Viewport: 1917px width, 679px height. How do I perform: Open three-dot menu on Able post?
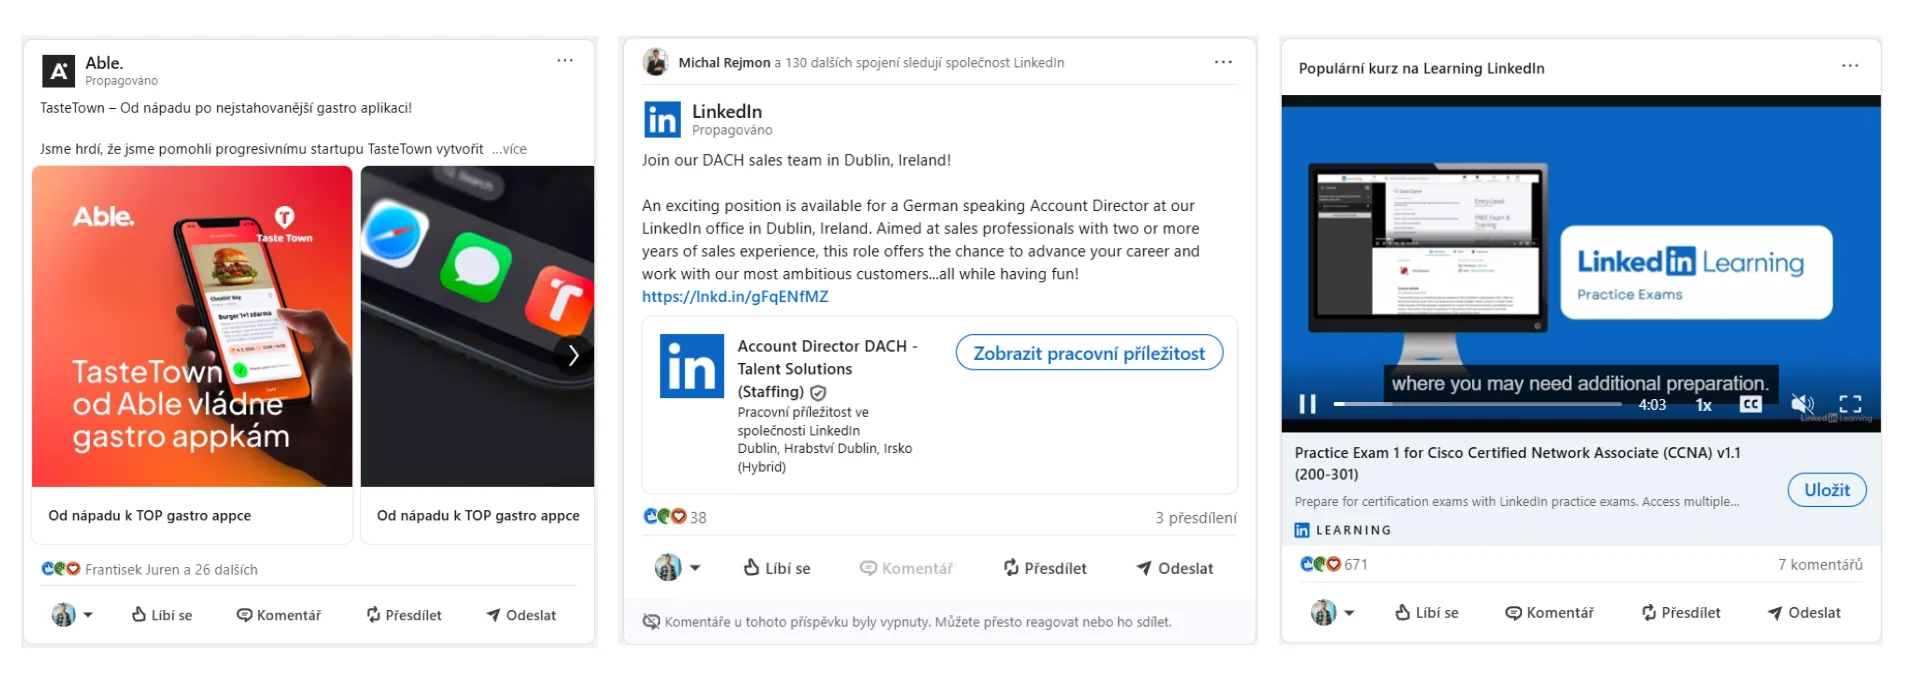(x=565, y=61)
